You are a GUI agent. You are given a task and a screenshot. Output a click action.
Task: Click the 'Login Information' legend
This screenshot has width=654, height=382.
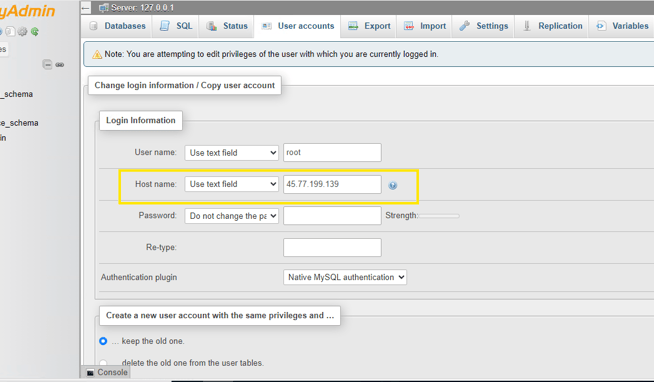[x=141, y=120]
